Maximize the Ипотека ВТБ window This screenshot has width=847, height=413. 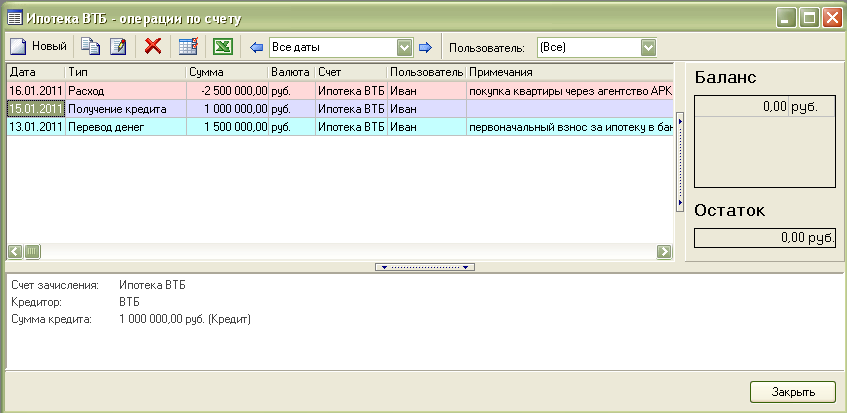coord(809,19)
